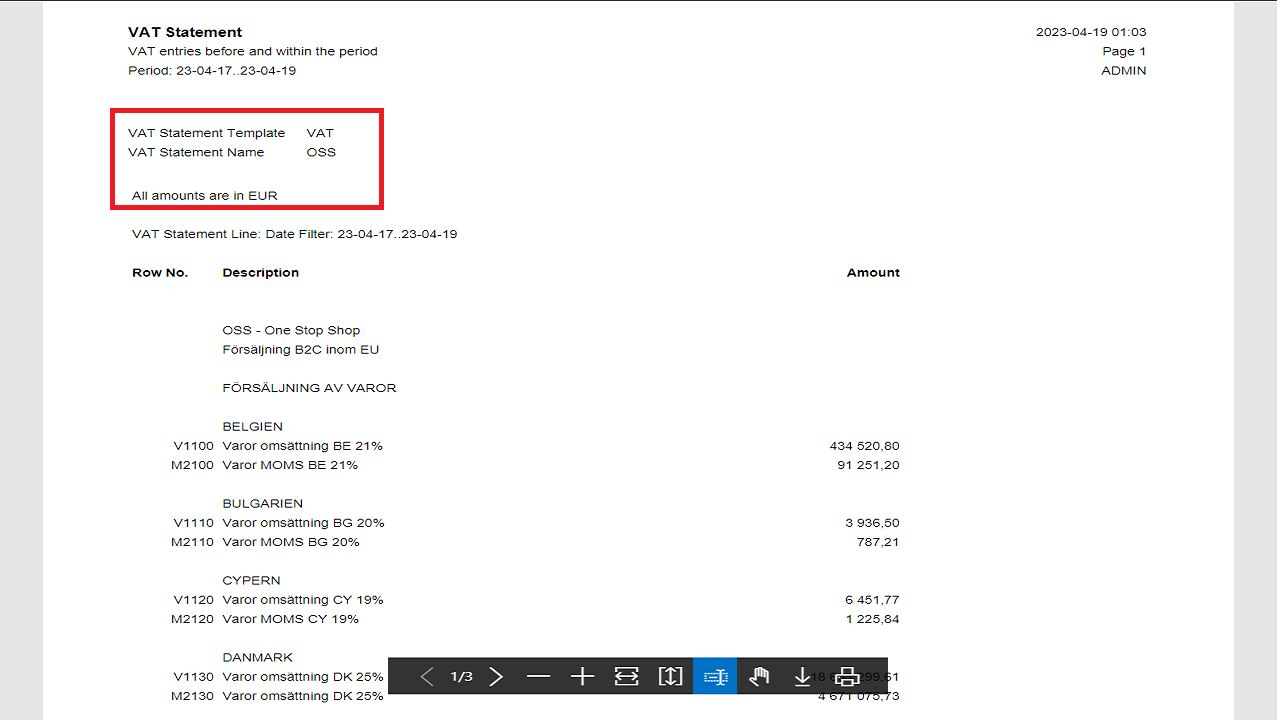This screenshot has width=1280, height=720.
Task: Select row number 'V1110'
Action: 194,523
